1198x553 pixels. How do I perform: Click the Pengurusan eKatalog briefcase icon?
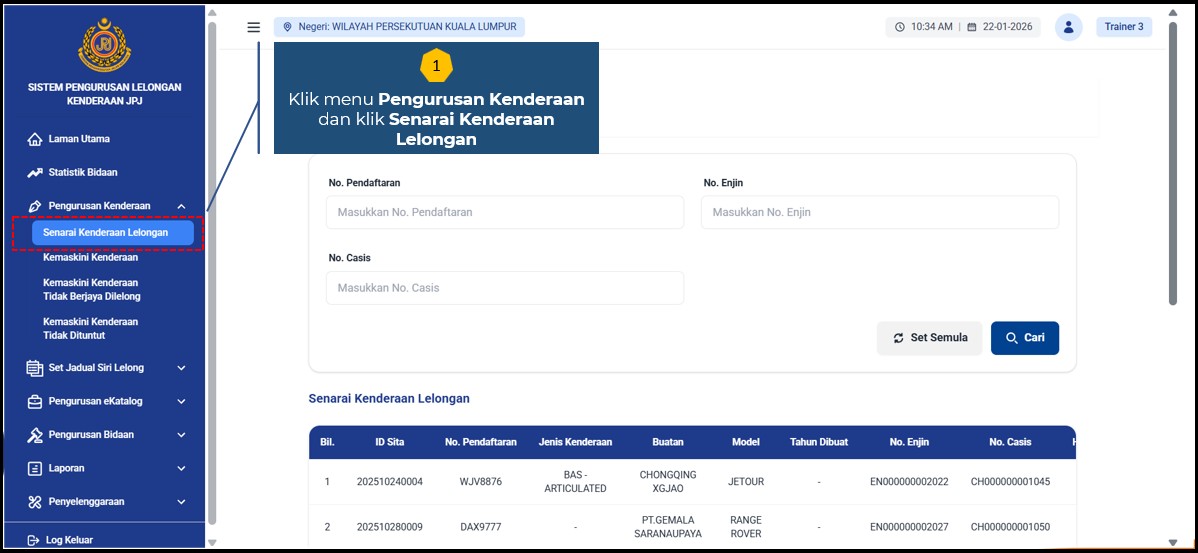(35, 402)
